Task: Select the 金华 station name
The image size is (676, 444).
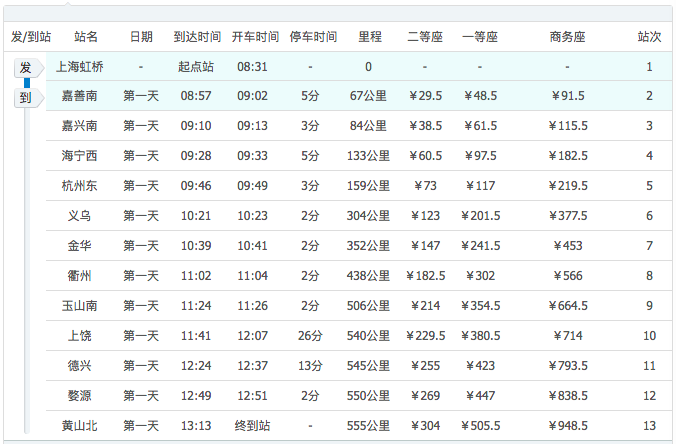Action: click(80, 246)
